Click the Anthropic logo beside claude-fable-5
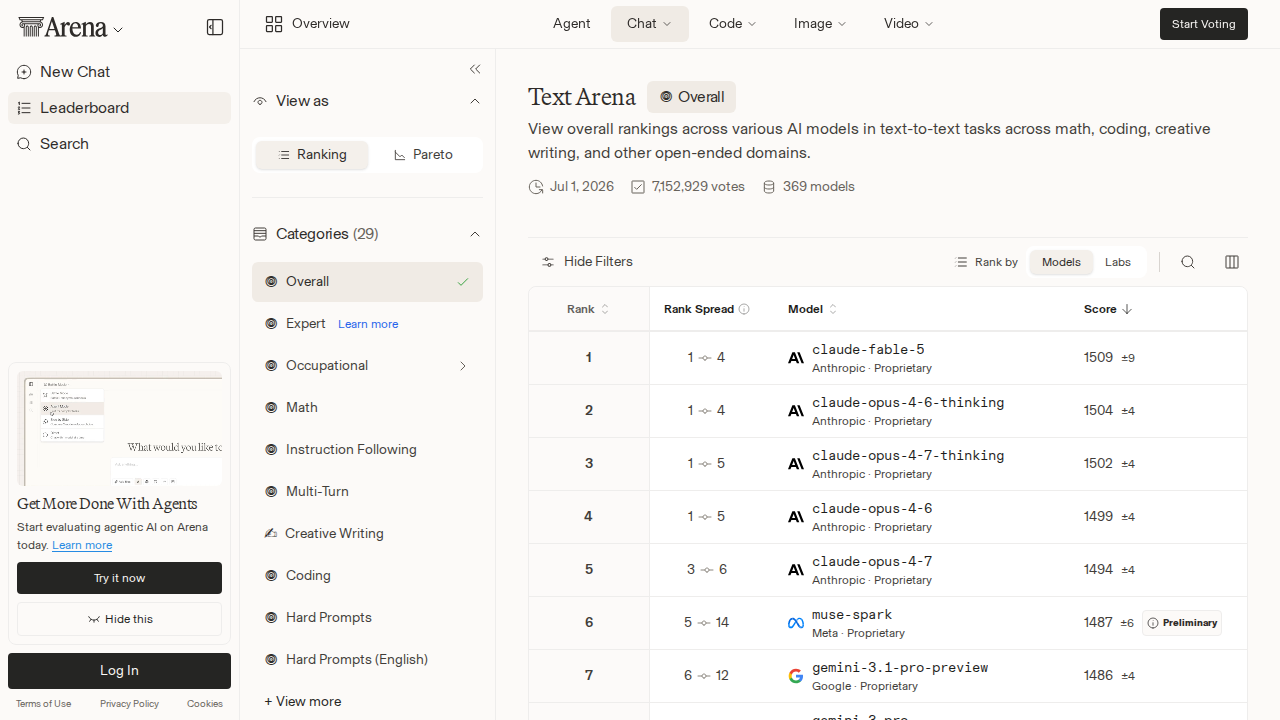Image resolution: width=1280 pixels, height=720 pixels. [796, 358]
